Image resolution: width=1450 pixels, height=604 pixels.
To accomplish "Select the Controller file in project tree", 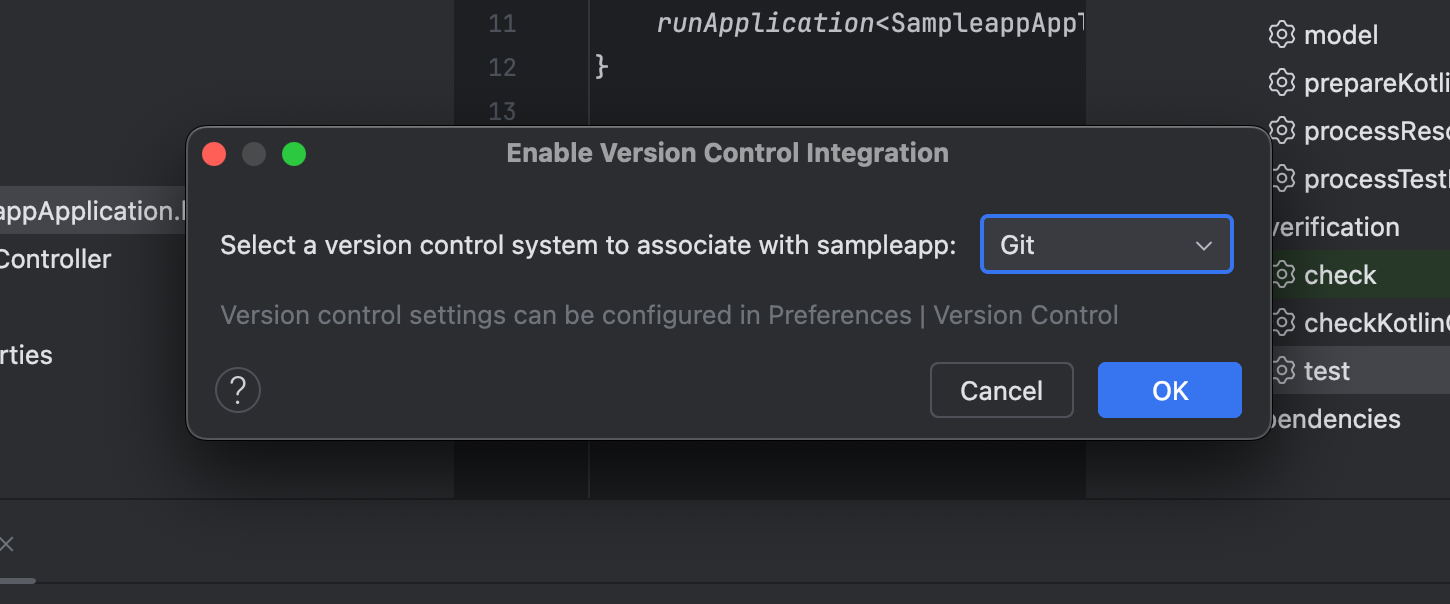I will tap(55, 259).
